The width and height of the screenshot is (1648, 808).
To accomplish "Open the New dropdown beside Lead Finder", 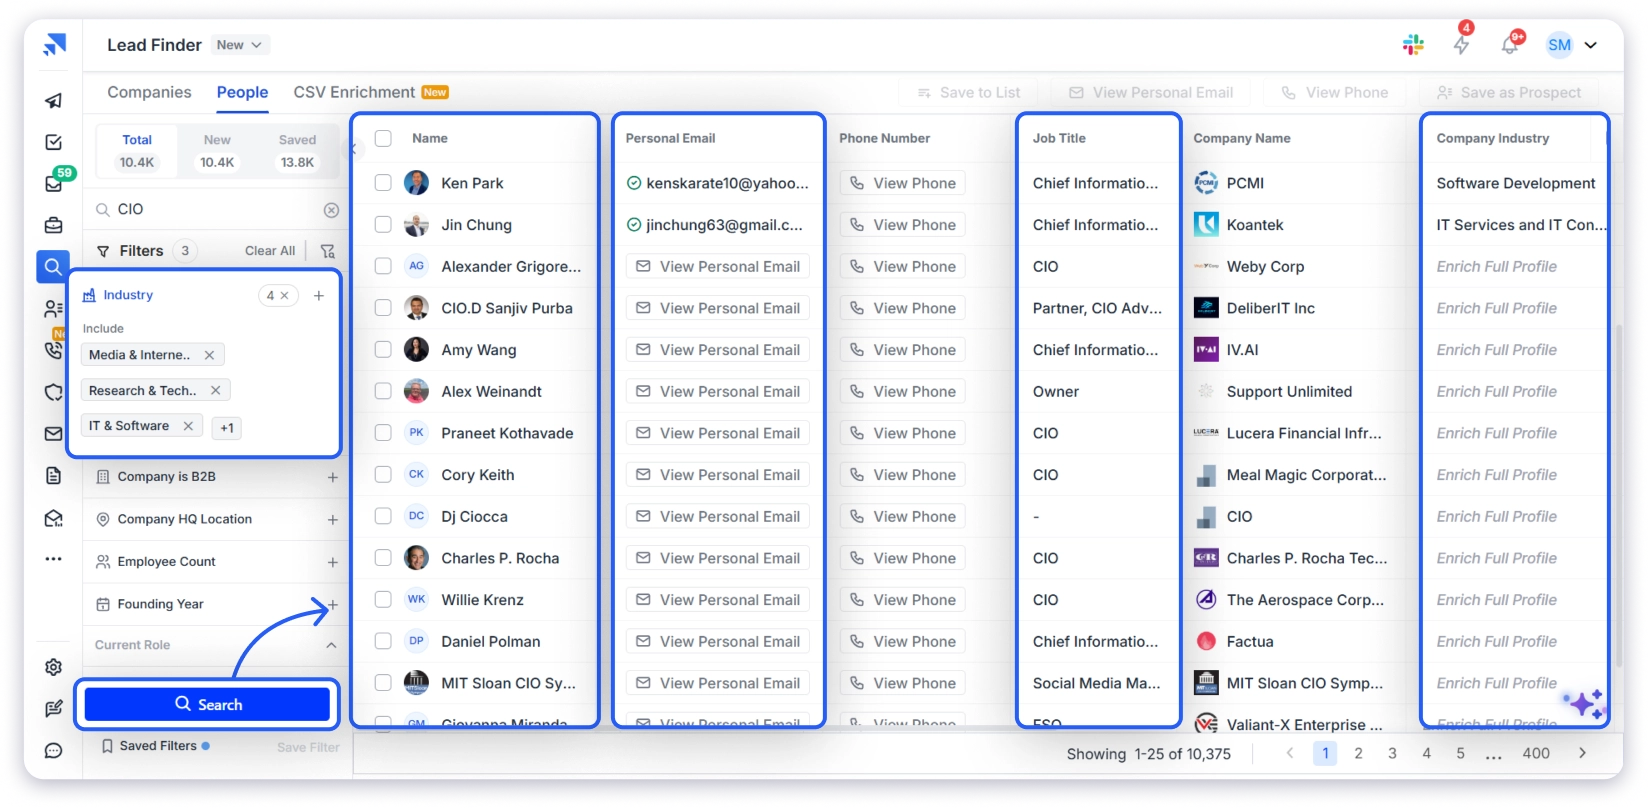I will tap(240, 45).
